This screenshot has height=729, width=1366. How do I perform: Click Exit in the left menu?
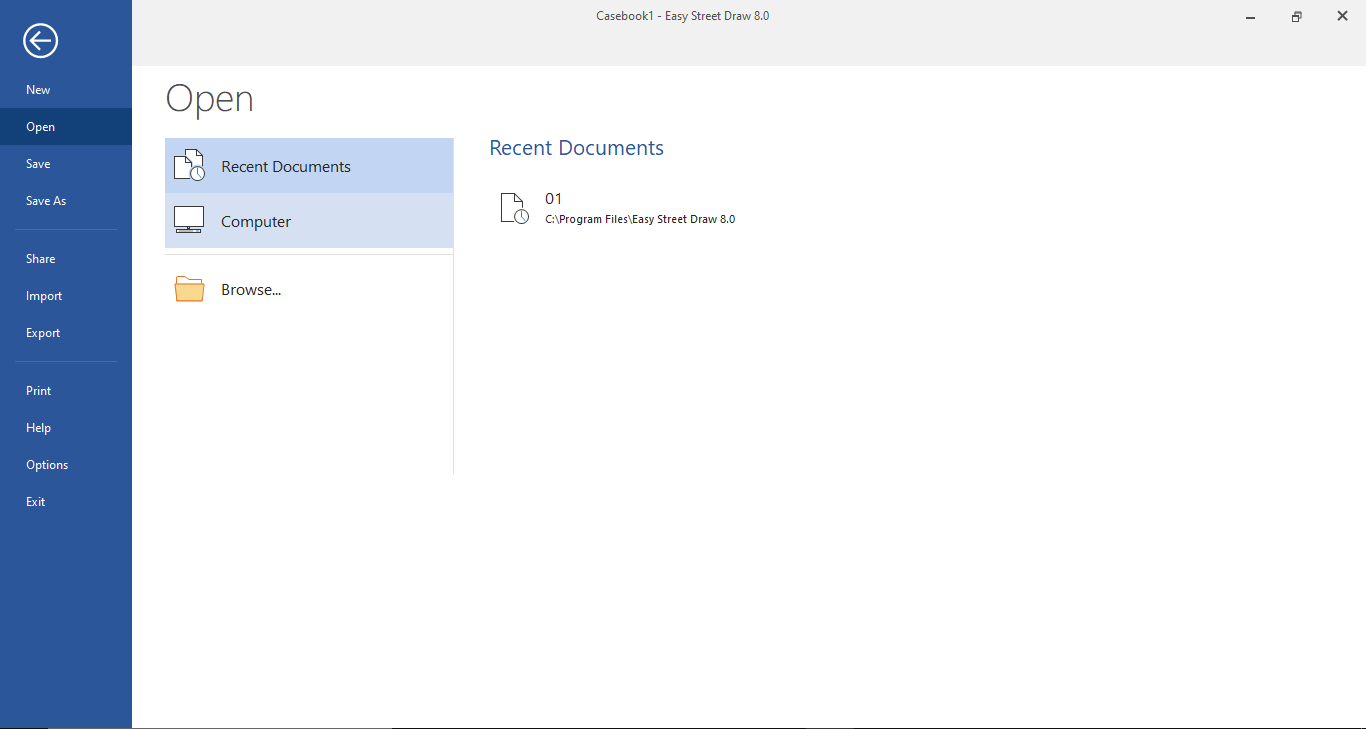(66, 502)
